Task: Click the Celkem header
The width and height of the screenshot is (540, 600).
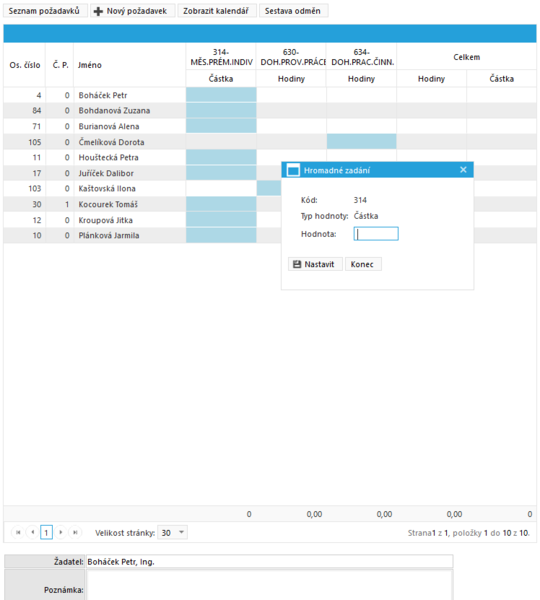Action: [467, 57]
